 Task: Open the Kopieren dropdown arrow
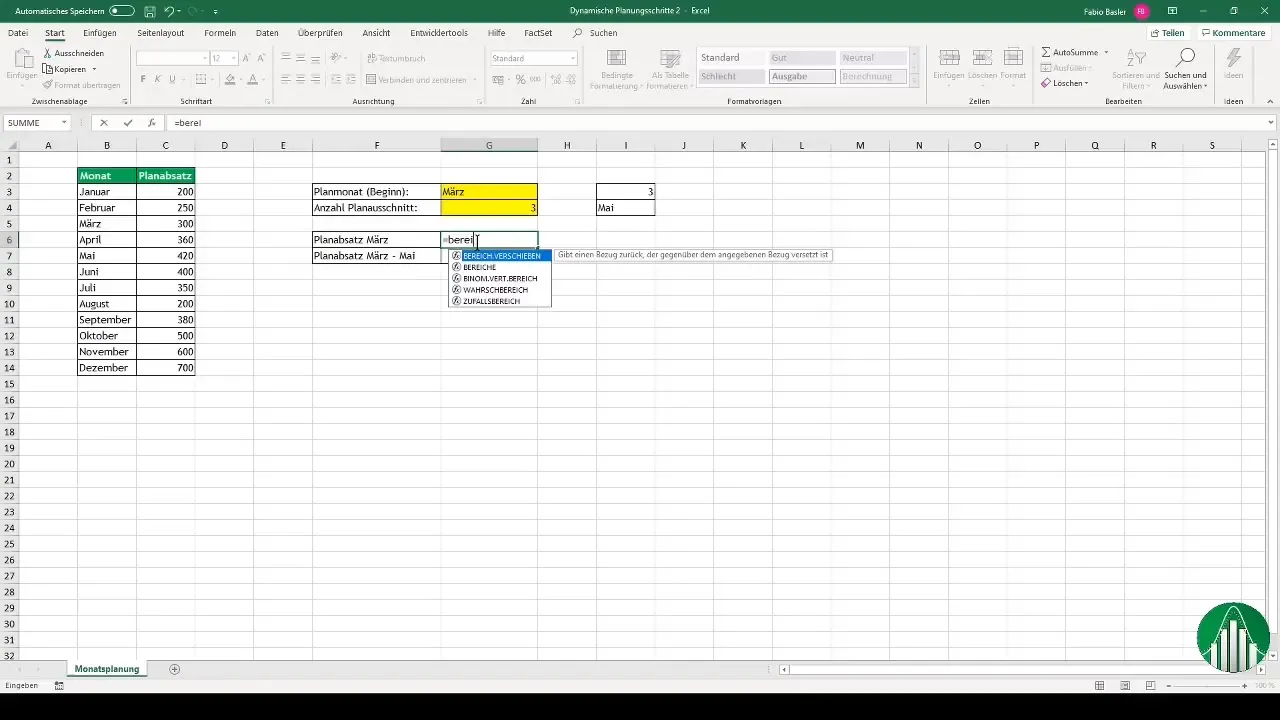94,69
